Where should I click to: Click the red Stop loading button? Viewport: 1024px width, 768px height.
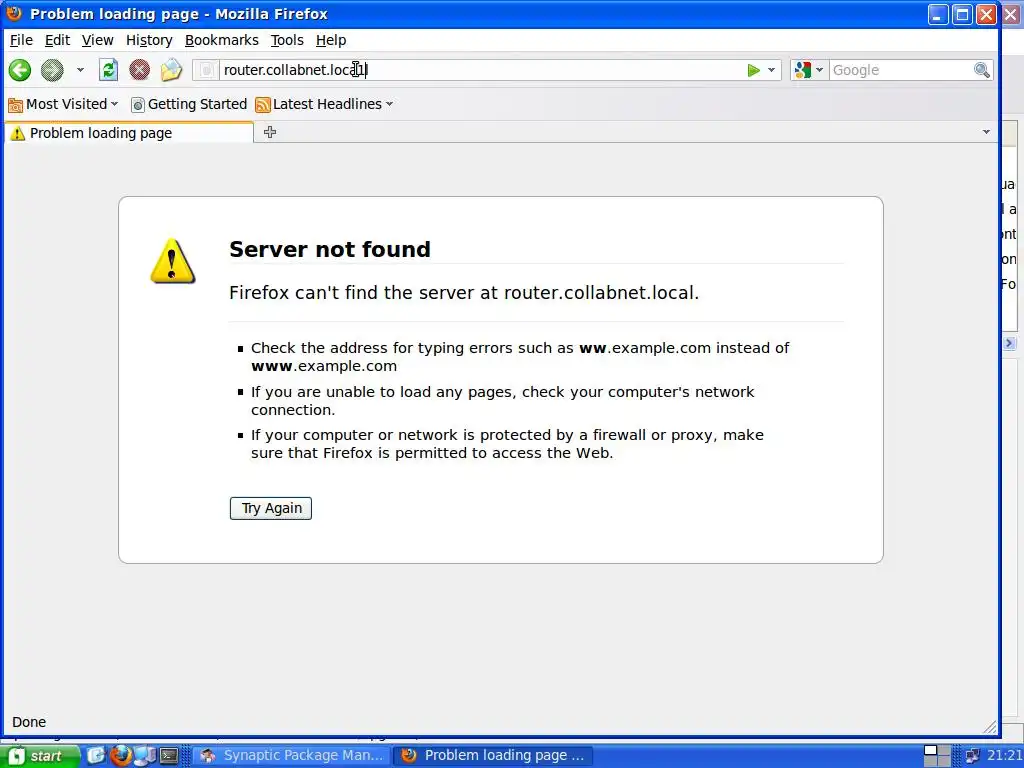[139, 70]
